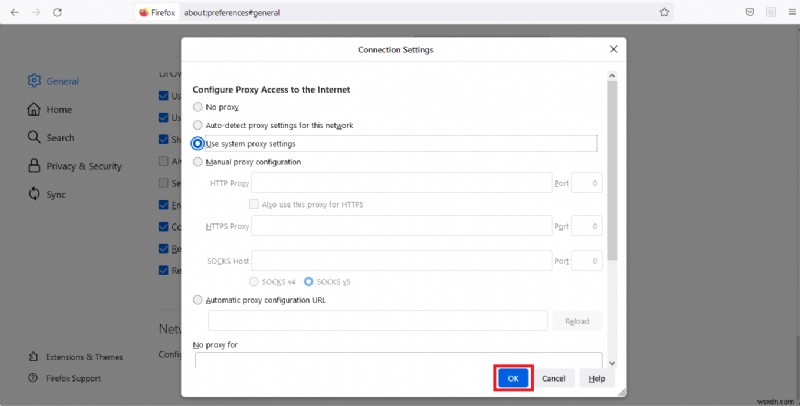Click the SOCKS Host Port field
This screenshot has height=407, width=800.
587,261
